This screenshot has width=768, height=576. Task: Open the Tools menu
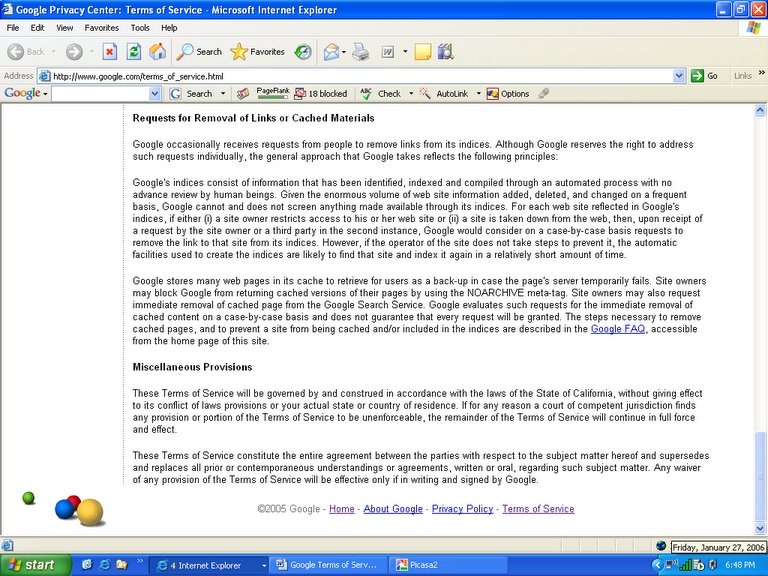[140, 28]
